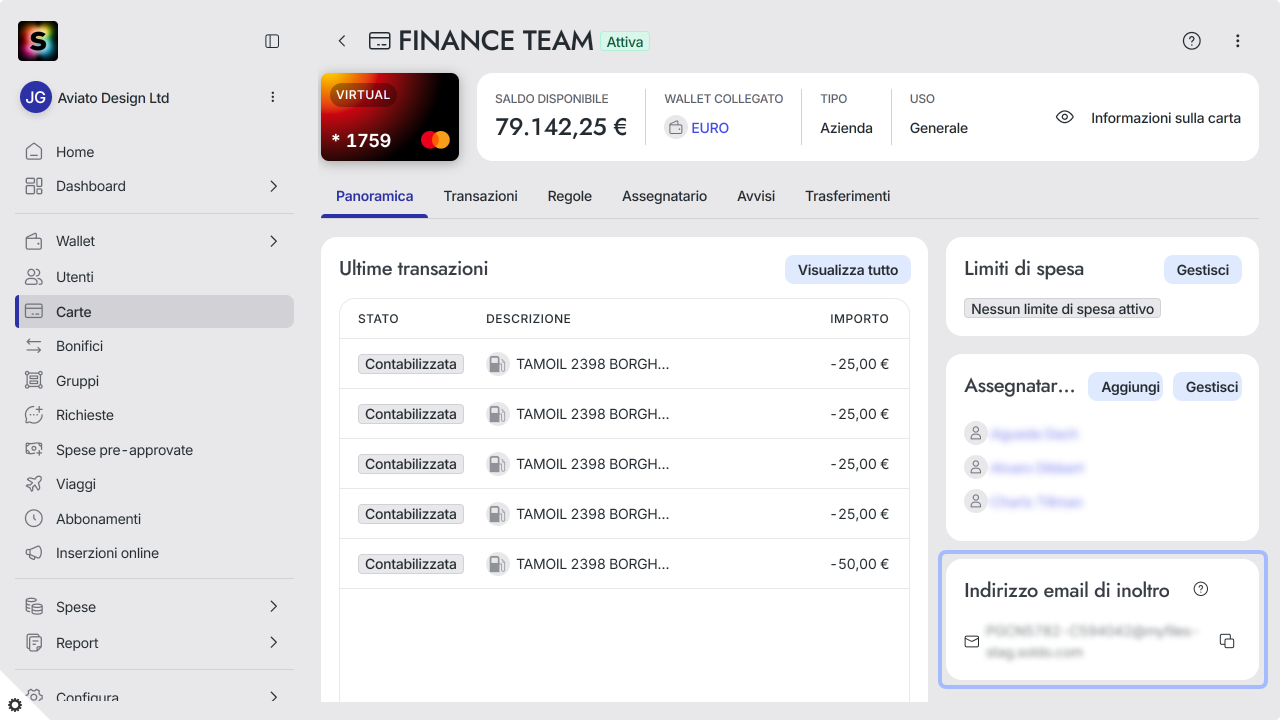Screen dimensions: 1280x720
Task: Switch to the Avvisi tab
Action: tap(756, 196)
